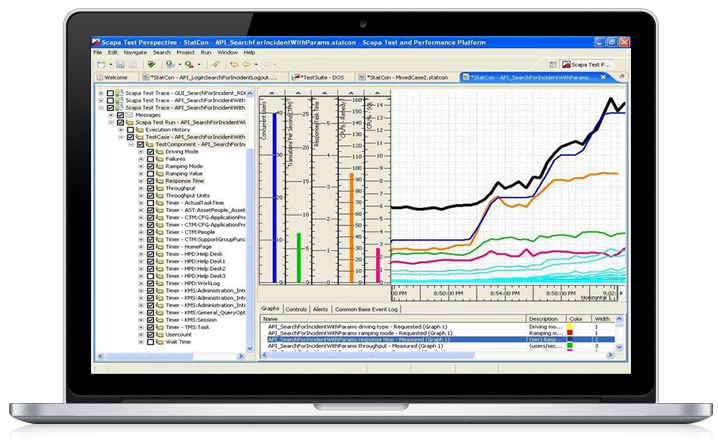
Task: Open the Navigate menu
Action: click(135, 53)
